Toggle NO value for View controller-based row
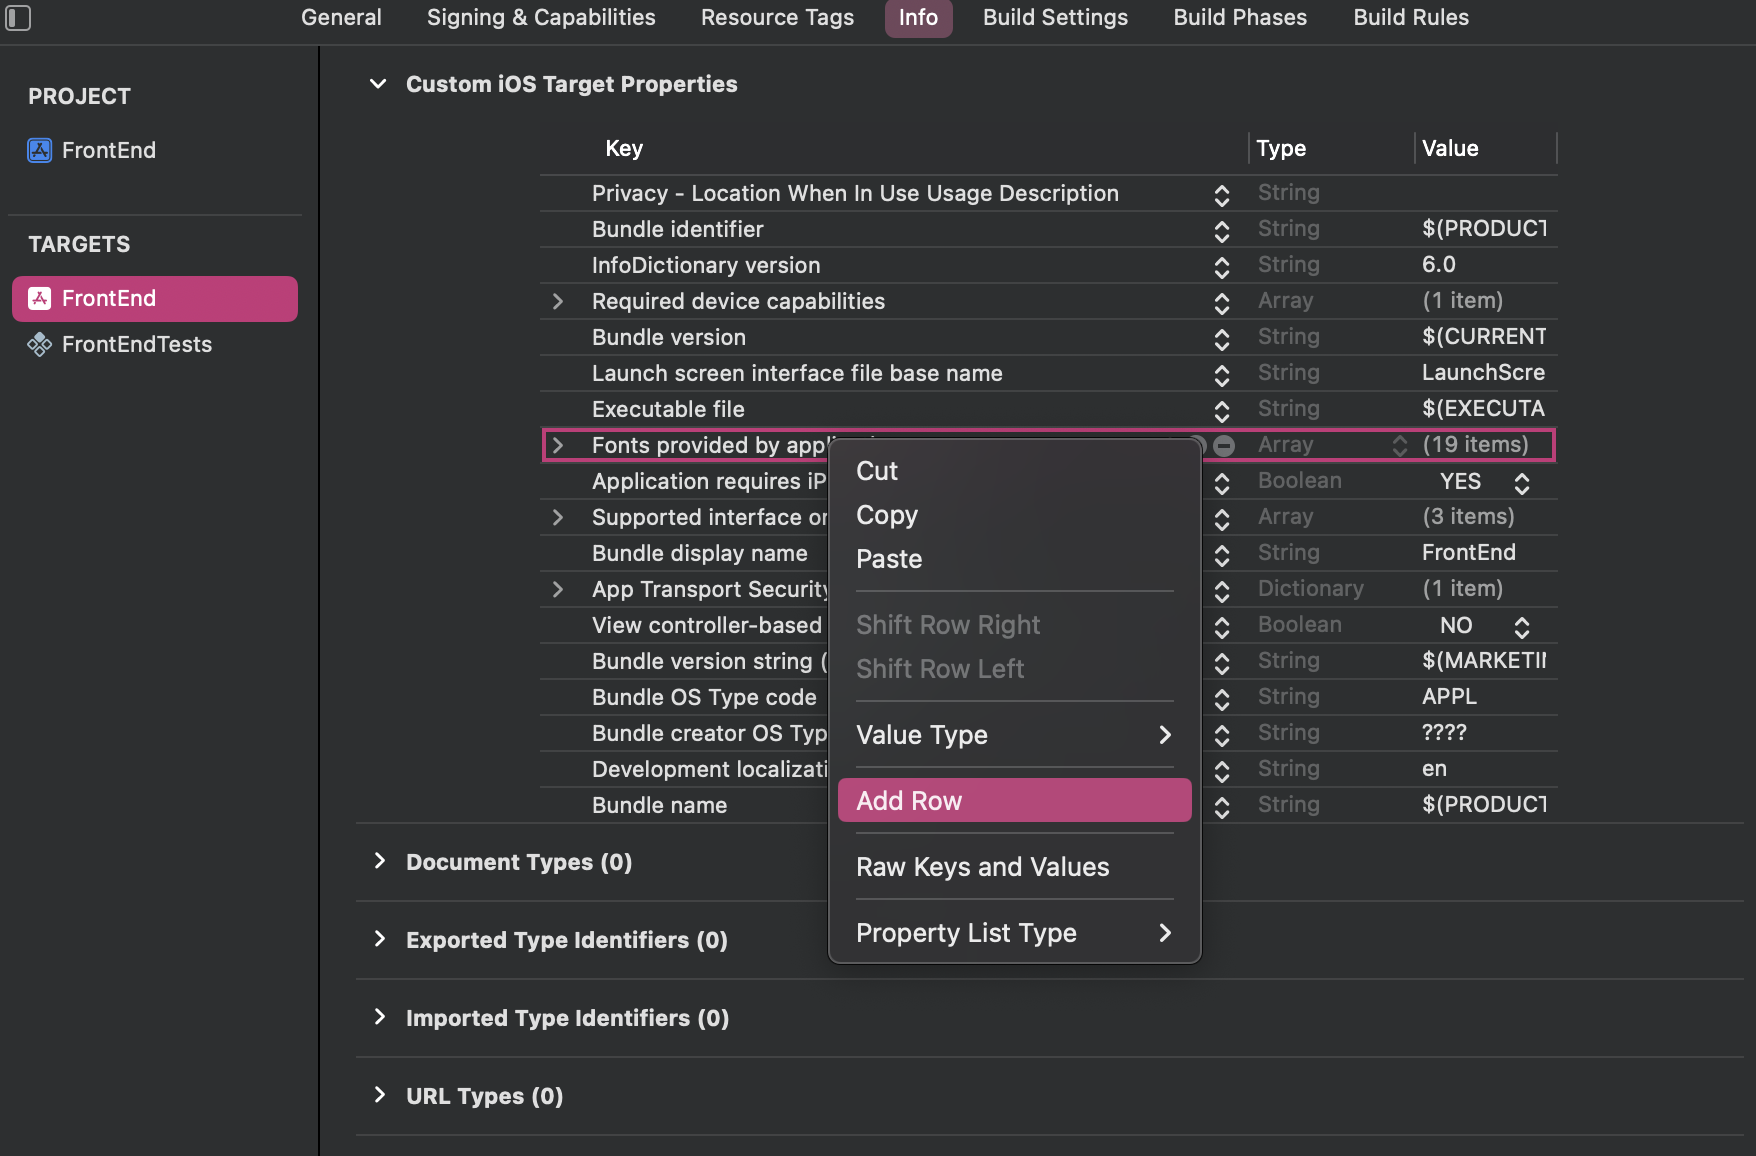 click(x=1522, y=627)
